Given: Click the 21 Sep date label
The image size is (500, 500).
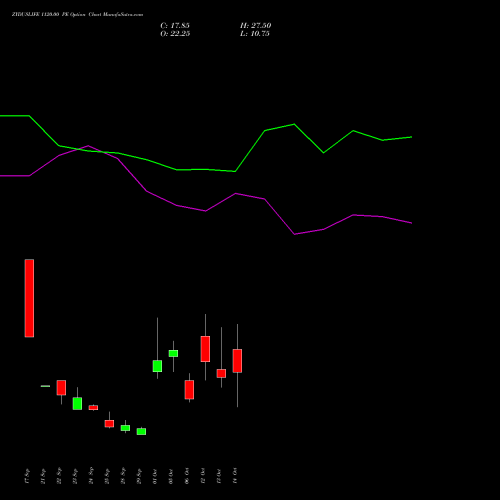Looking at the screenshot, I should tap(43, 476).
